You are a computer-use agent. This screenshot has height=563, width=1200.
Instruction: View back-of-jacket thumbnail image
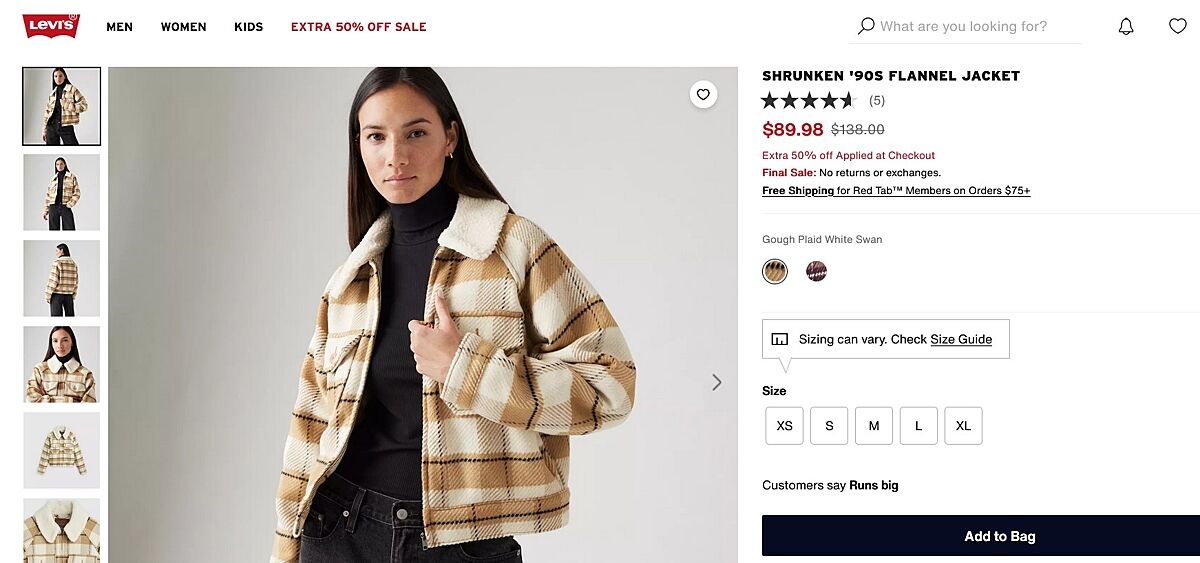62,278
